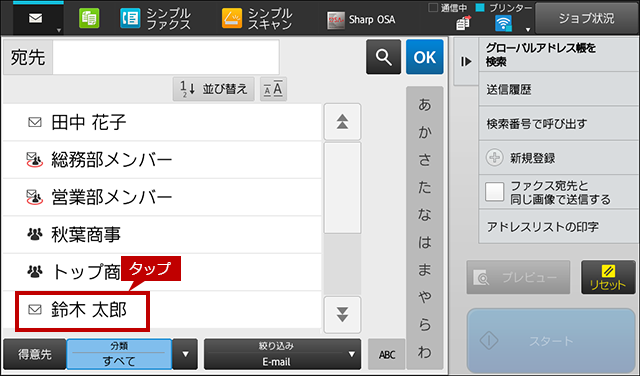The width and height of the screenshot is (640, 376).
Task: Click the address list scrollbar thumb
Action: (342, 188)
